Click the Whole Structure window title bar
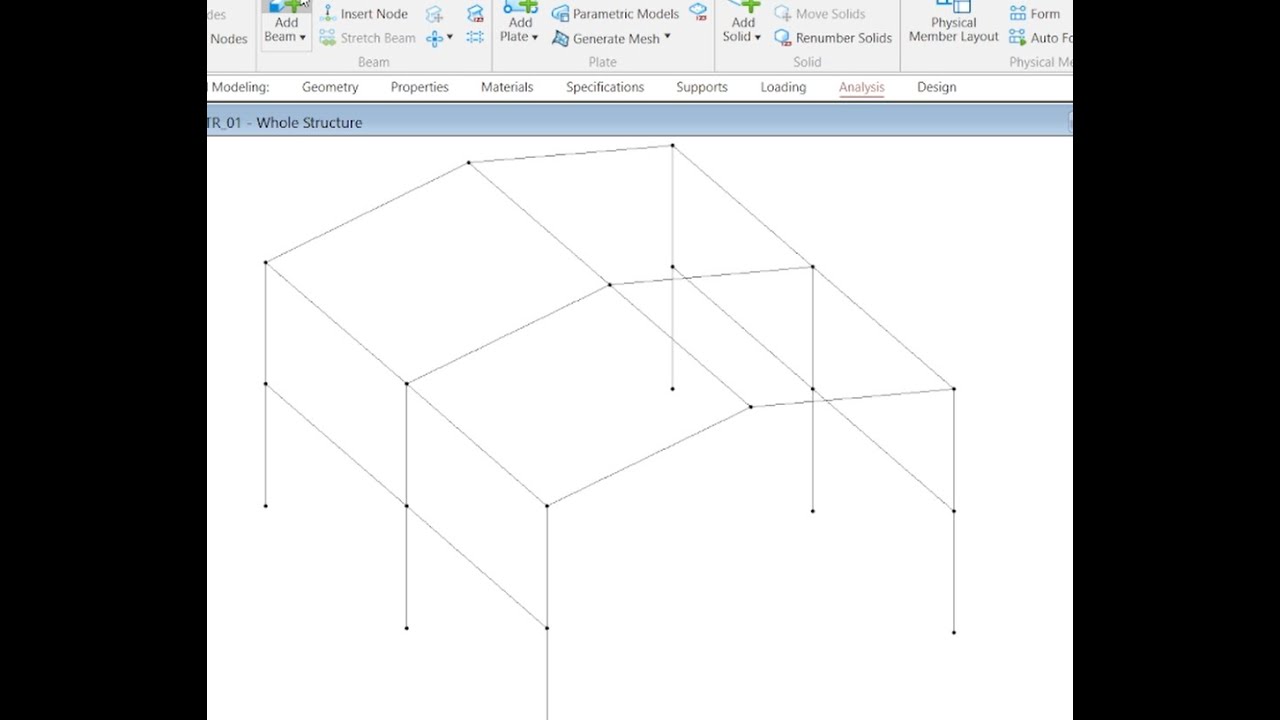1280x720 pixels. pyautogui.click(x=639, y=122)
